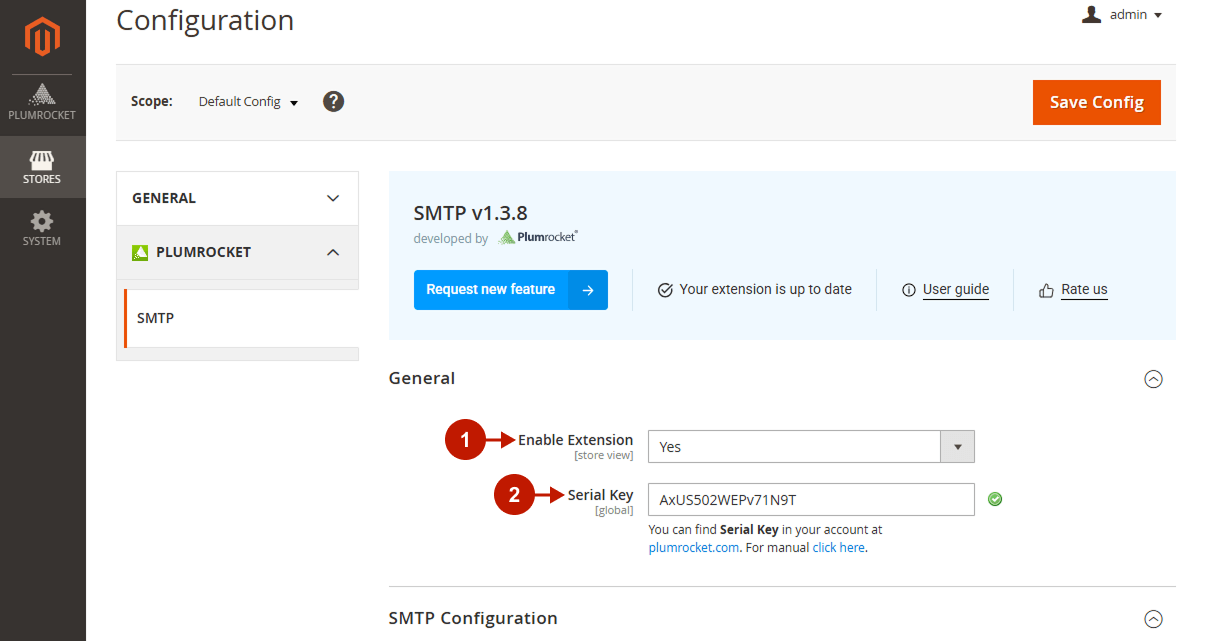Click the 'Scope:' label text
Image resolution: width=1206 pixels, height=641 pixels.
(x=152, y=102)
